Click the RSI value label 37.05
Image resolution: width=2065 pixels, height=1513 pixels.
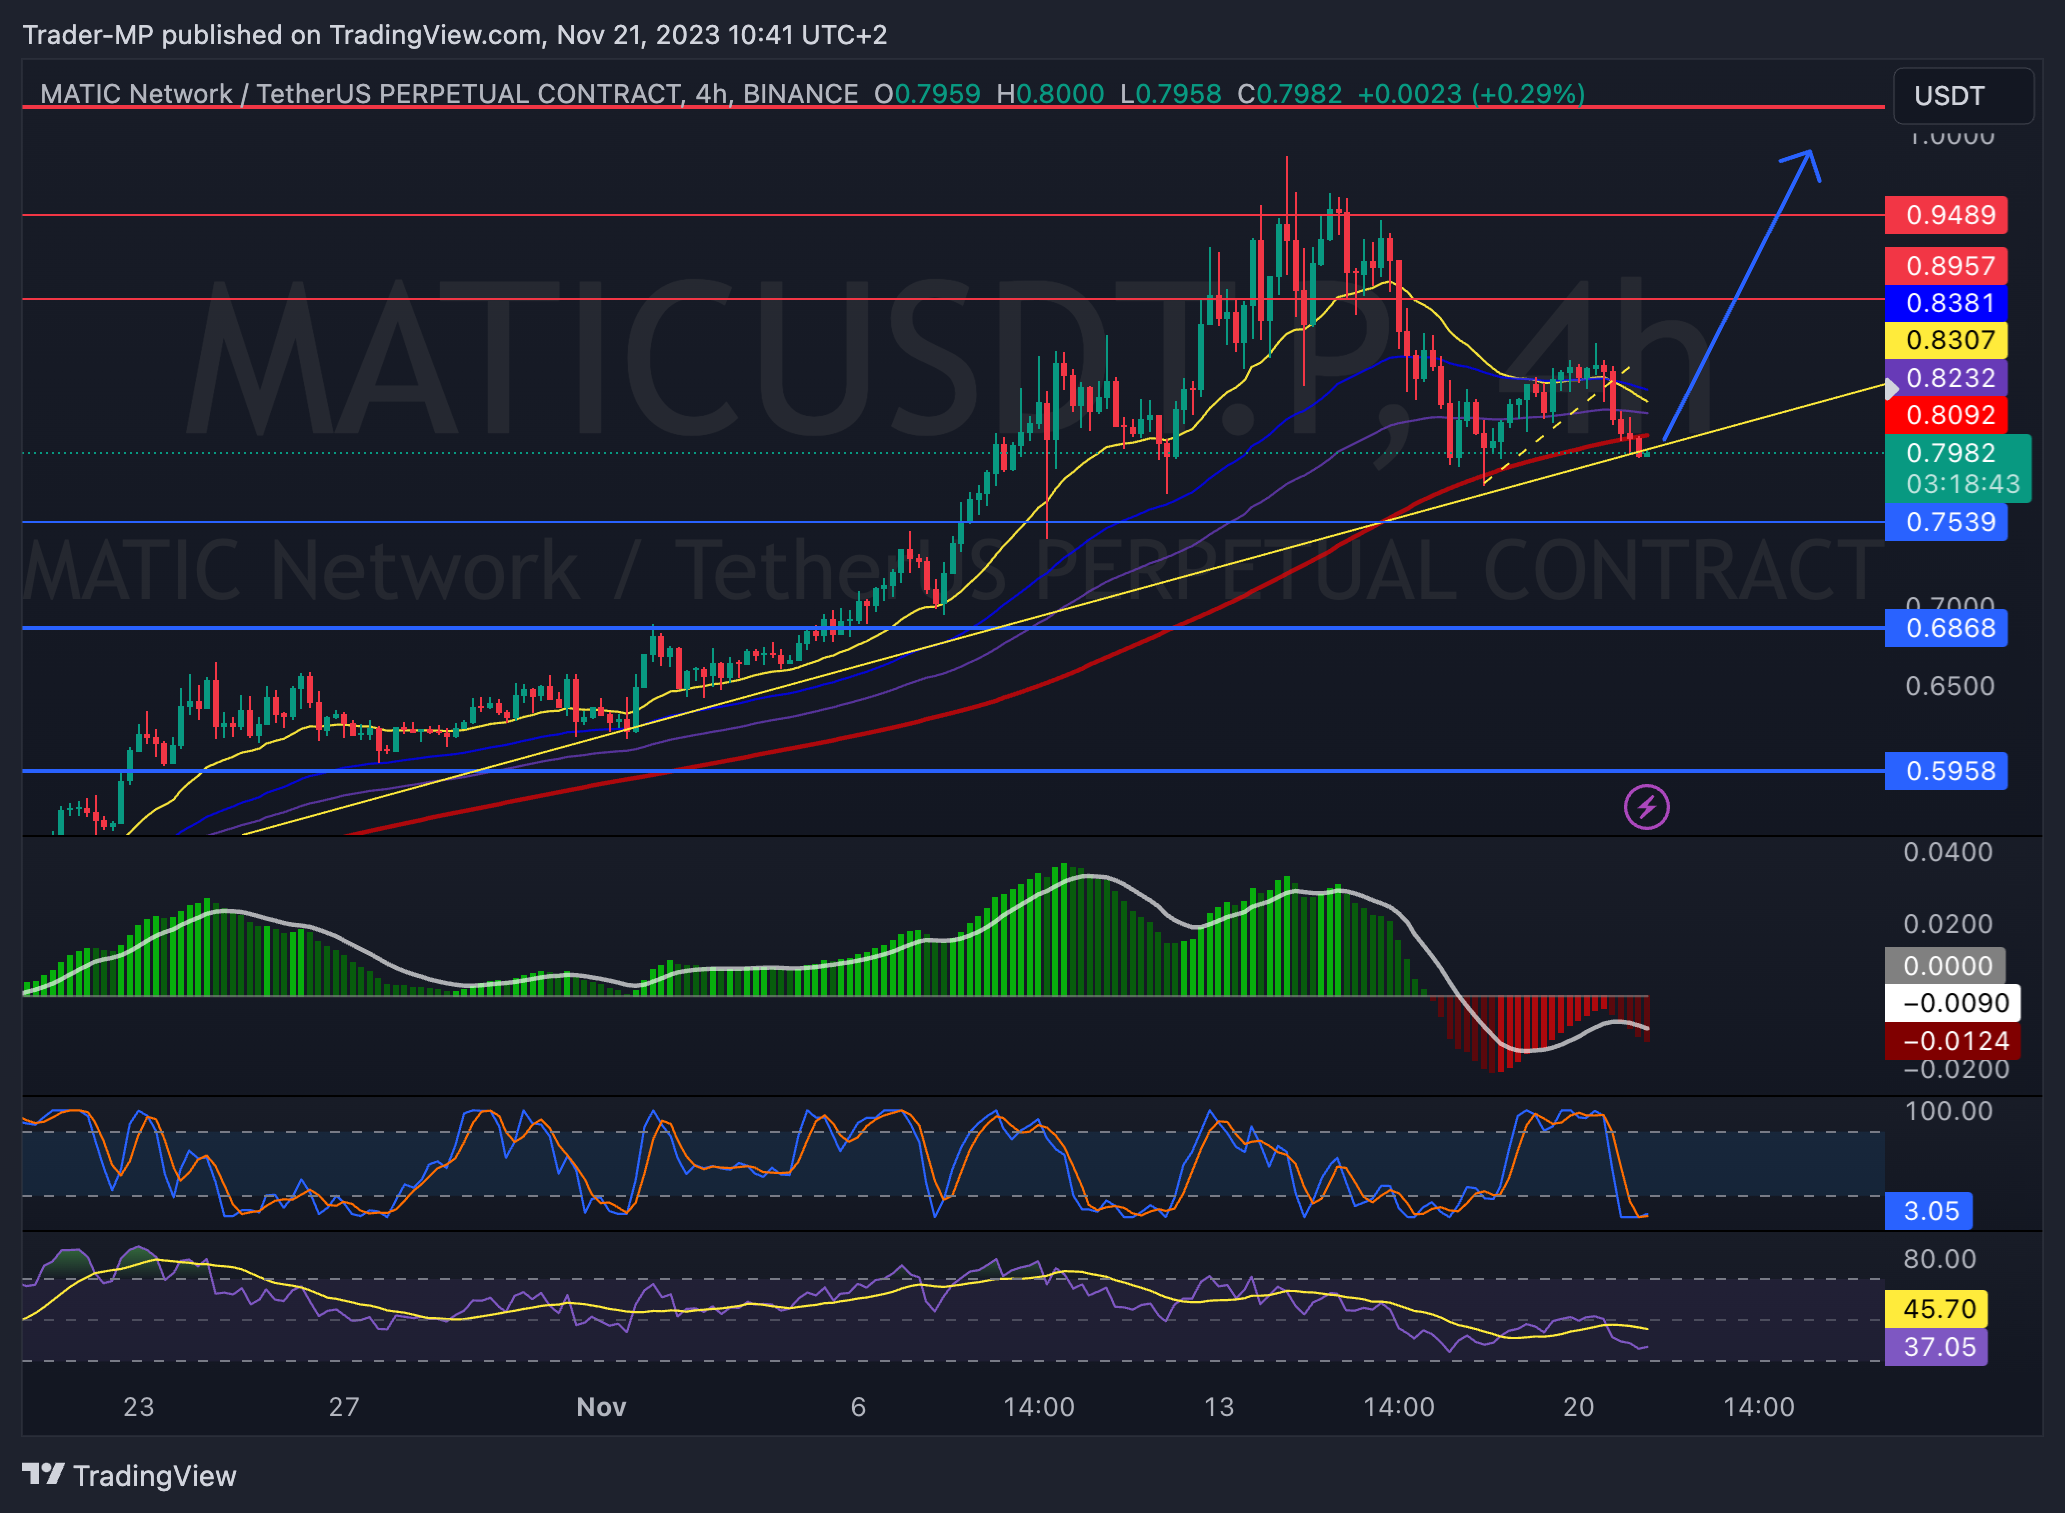point(1936,1347)
